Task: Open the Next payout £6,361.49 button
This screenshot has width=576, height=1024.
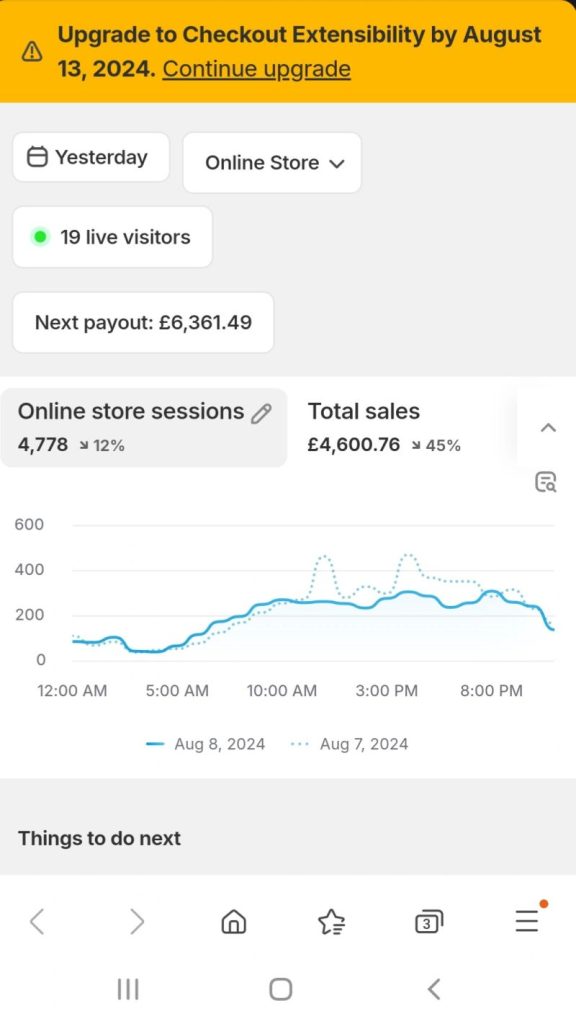Action: (x=143, y=323)
